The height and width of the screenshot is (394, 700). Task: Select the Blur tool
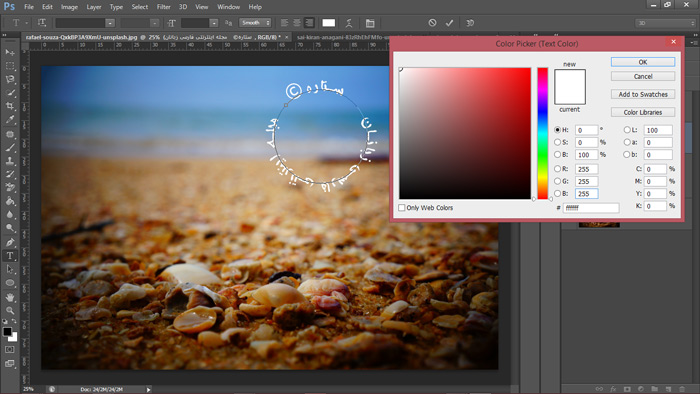click(x=10, y=215)
